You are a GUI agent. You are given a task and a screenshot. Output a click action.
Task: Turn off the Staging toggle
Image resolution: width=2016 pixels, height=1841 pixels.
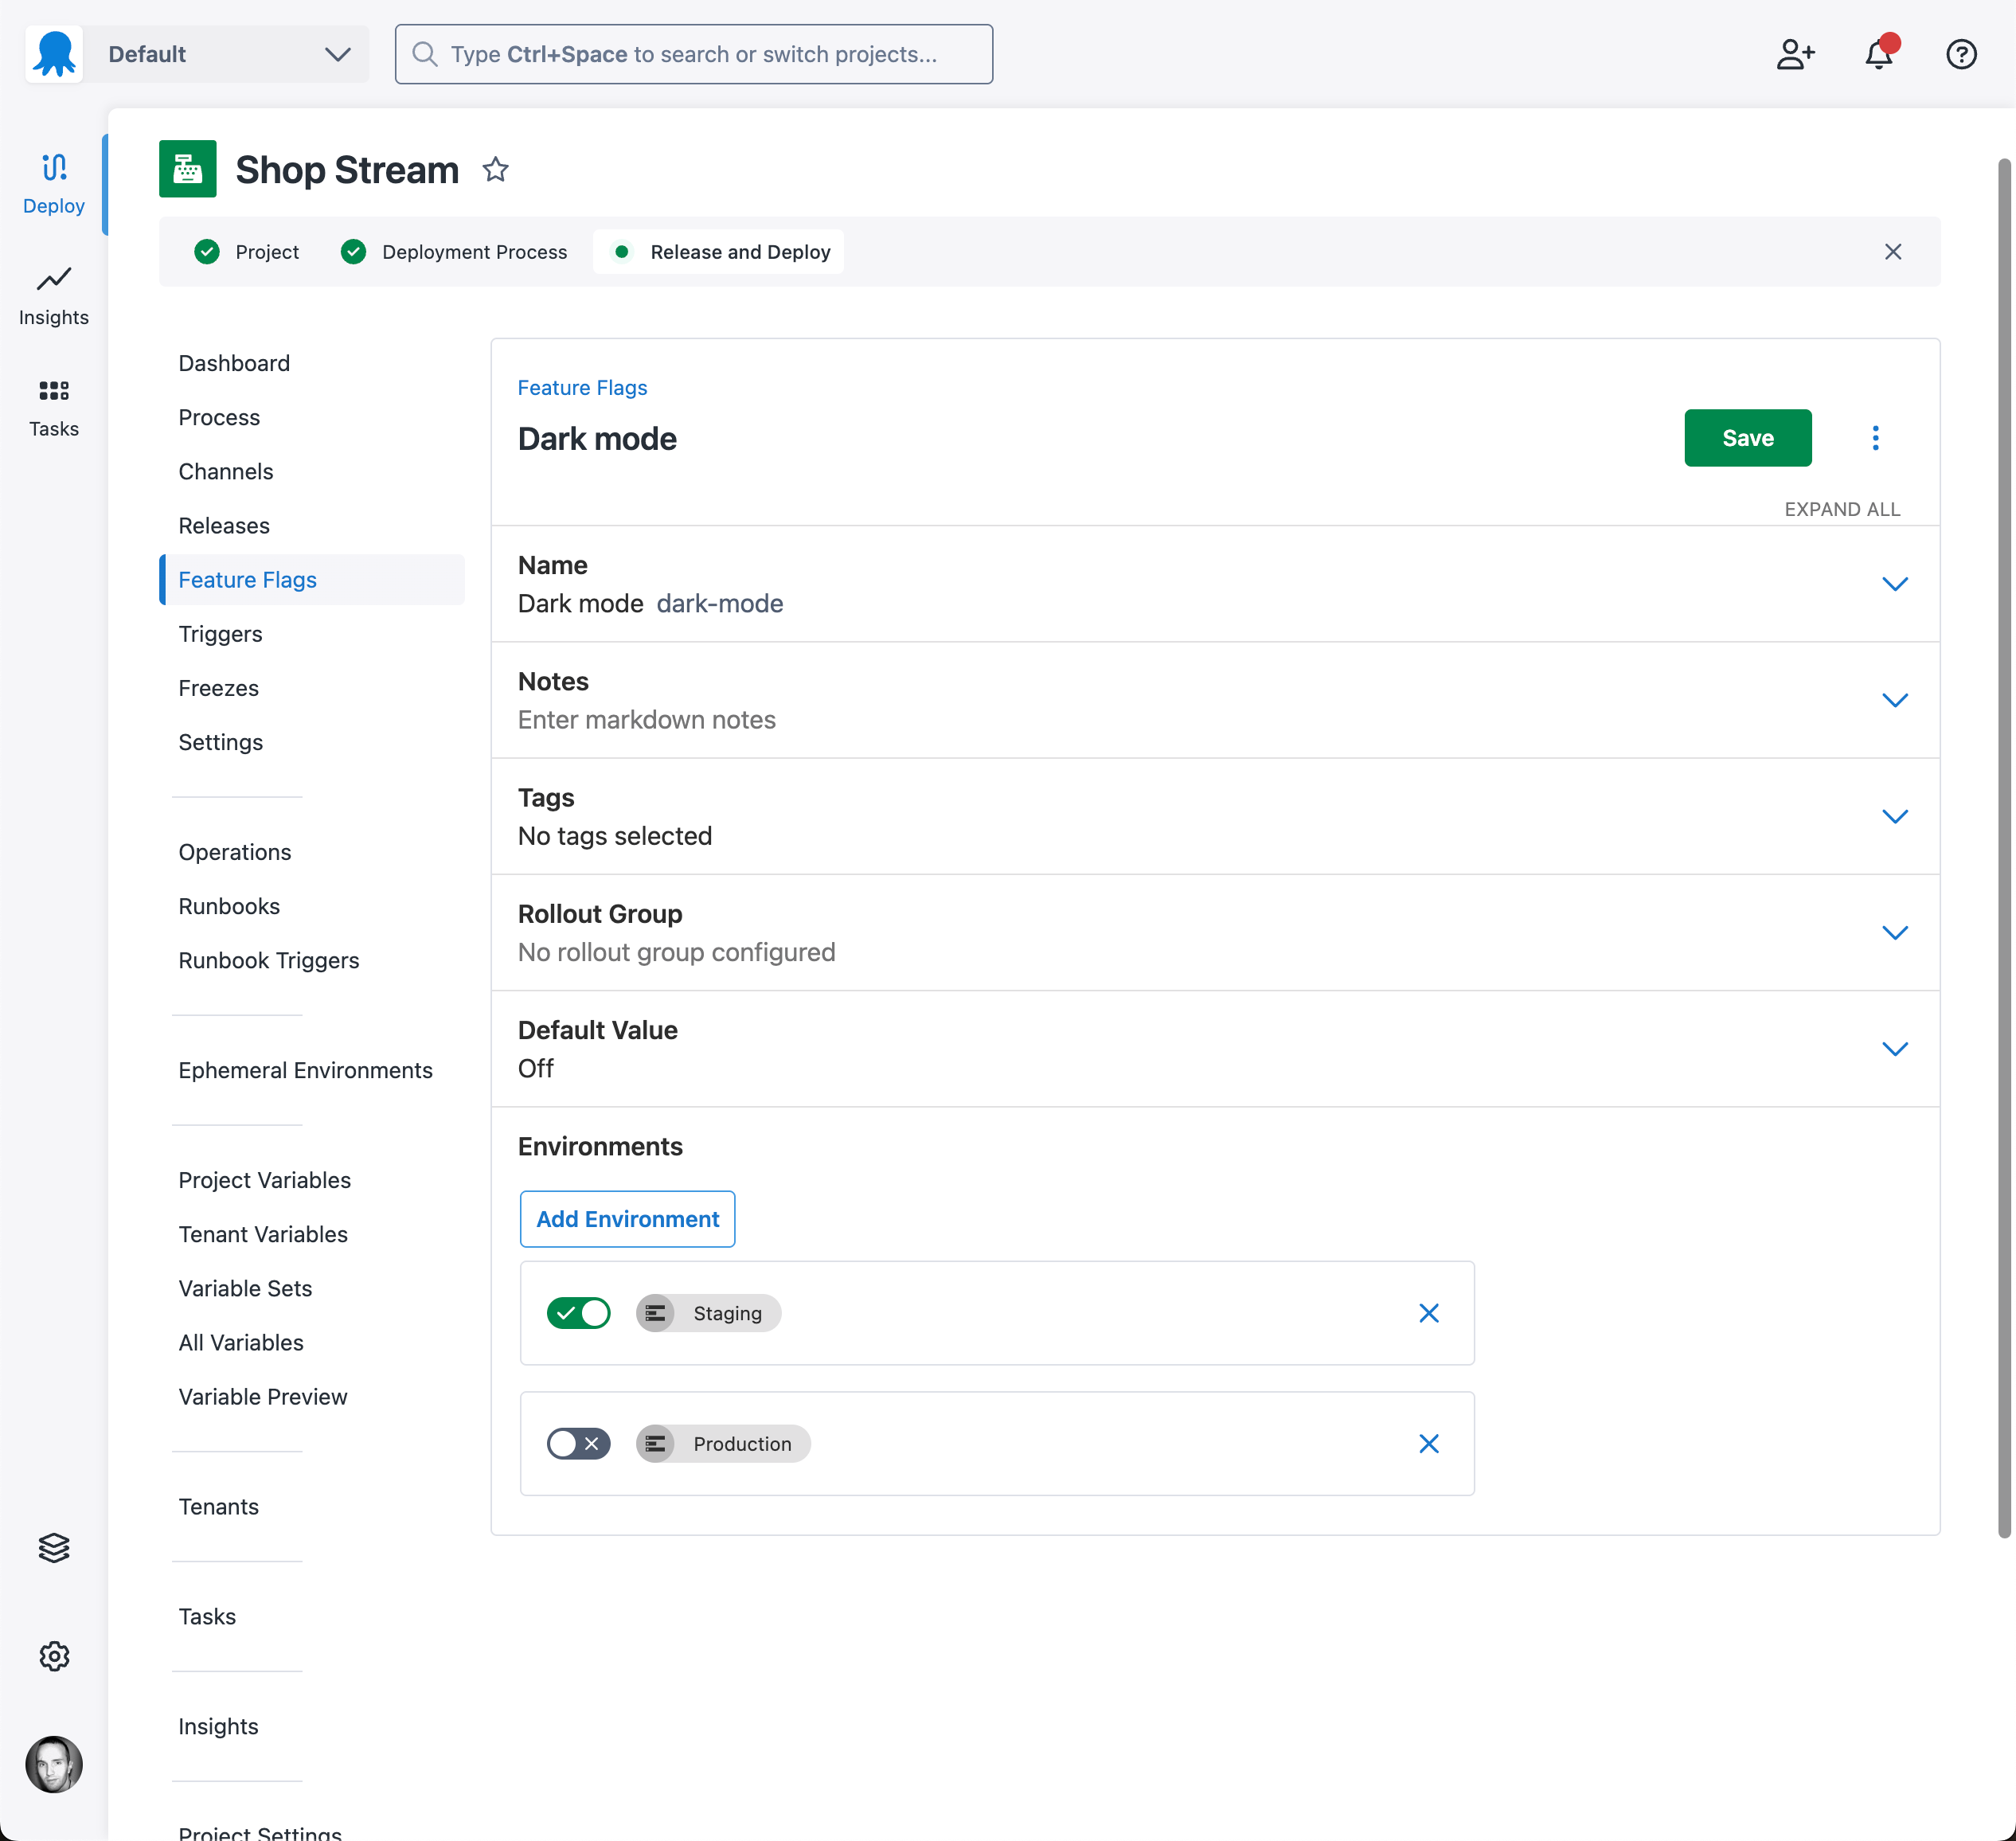(578, 1313)
